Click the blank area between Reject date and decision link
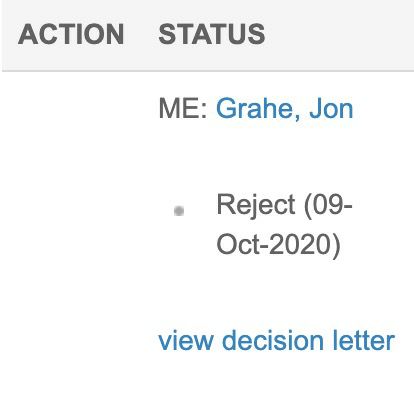The image size is (414, 400). pyautogui.click(x=277, y=293)
